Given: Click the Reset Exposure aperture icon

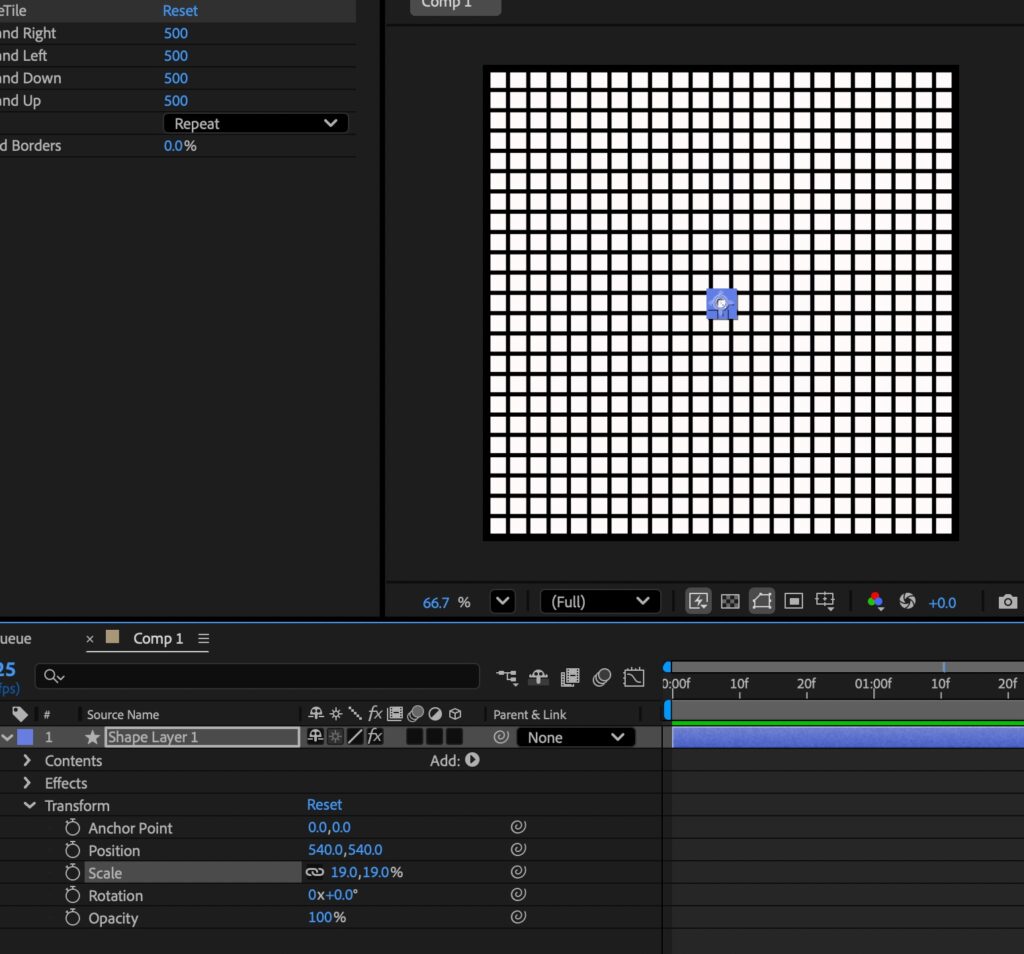Looking at the screenshot, I should [908, 601].
